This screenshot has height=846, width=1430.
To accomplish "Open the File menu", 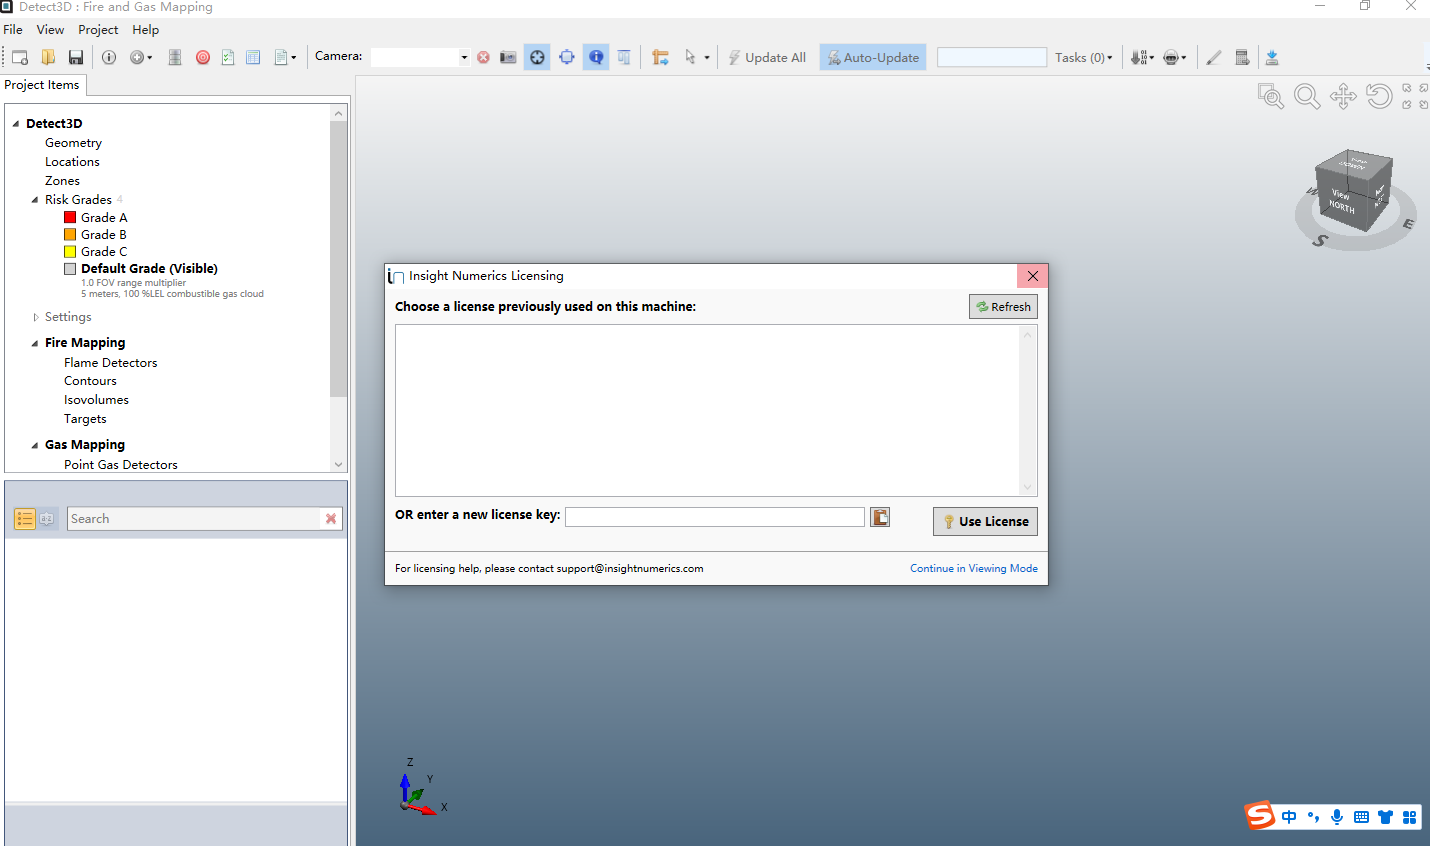I will point(13,30).
